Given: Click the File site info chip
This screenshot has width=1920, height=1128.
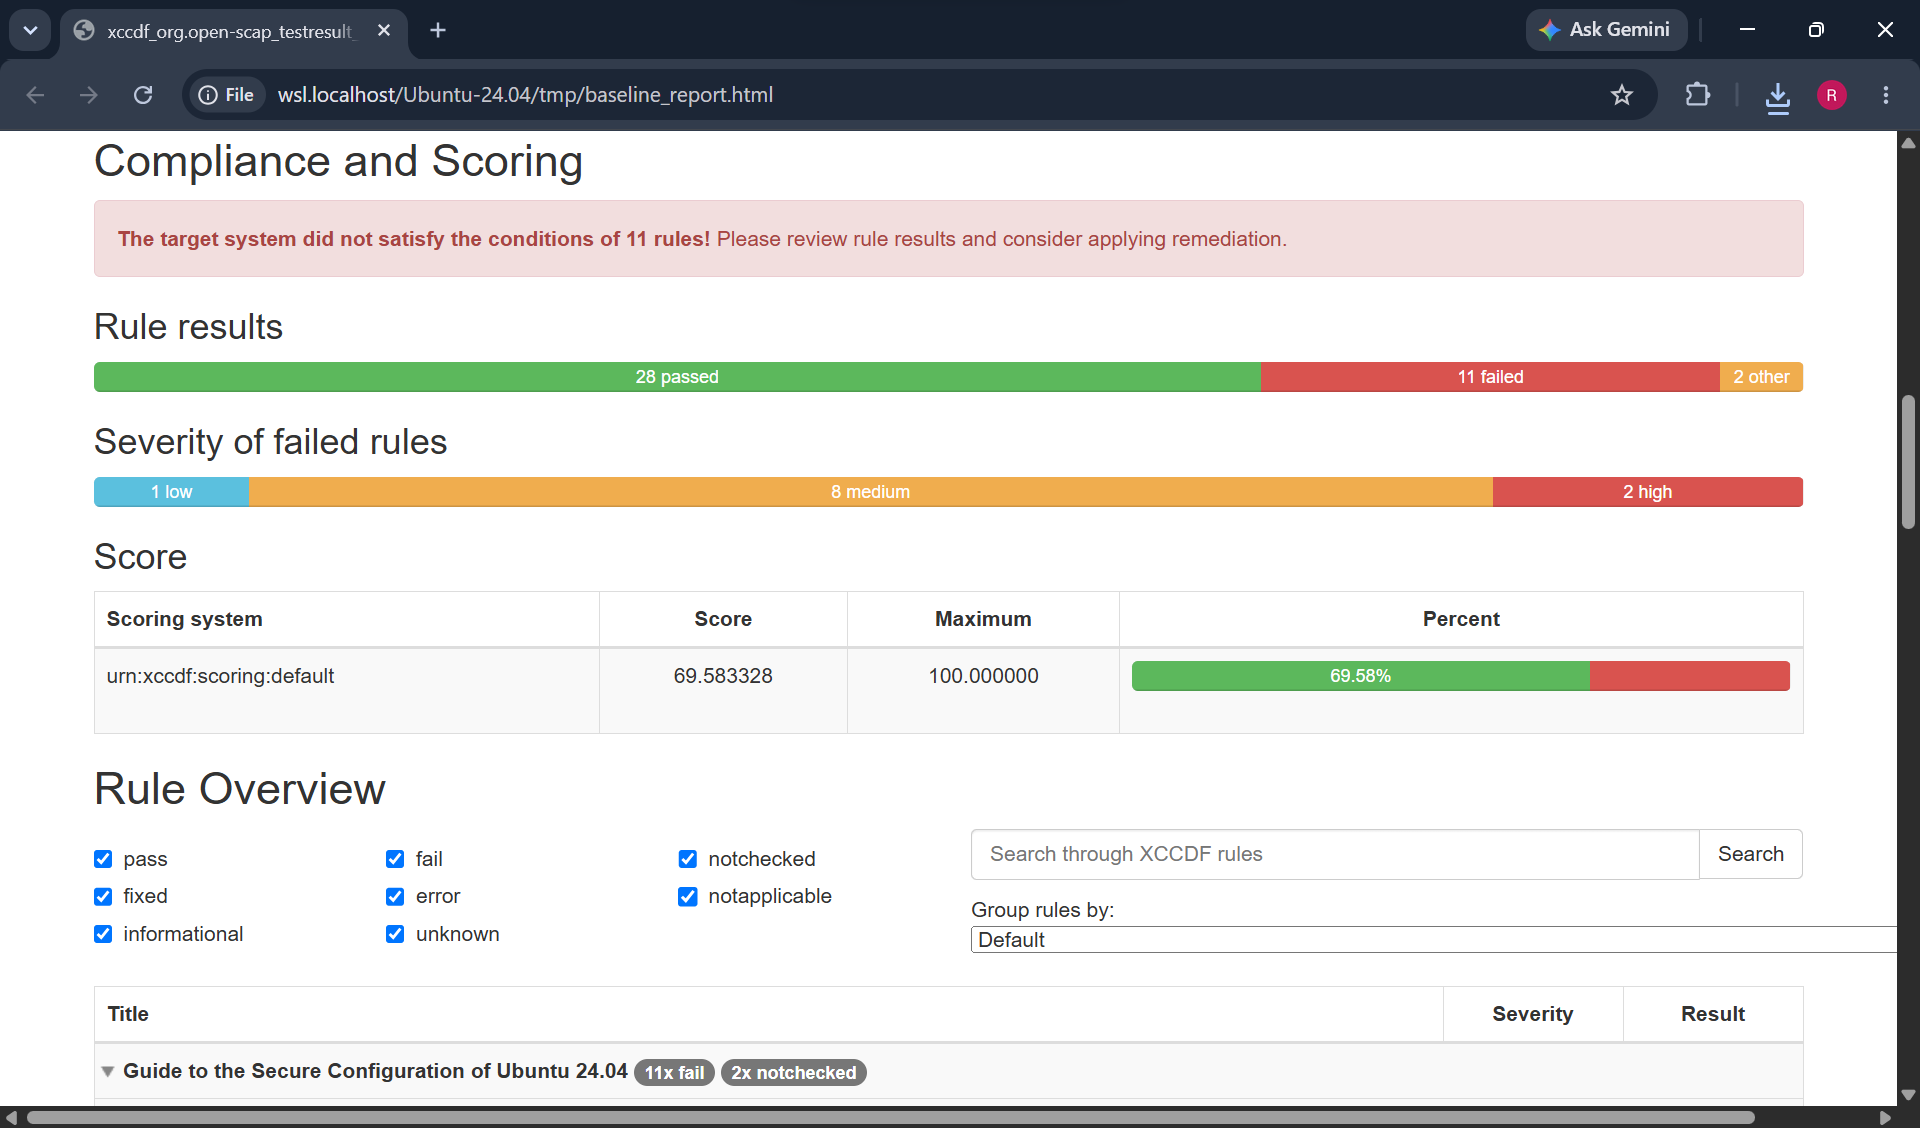Looking at the screenshot, I should point(226,95).
